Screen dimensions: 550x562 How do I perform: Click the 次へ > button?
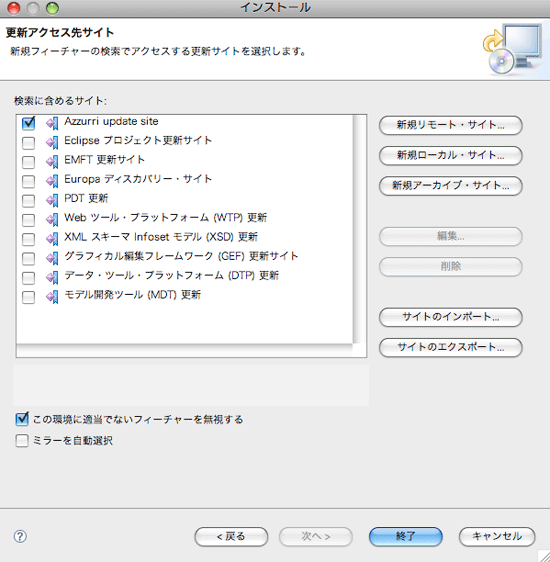pos(316,537)
